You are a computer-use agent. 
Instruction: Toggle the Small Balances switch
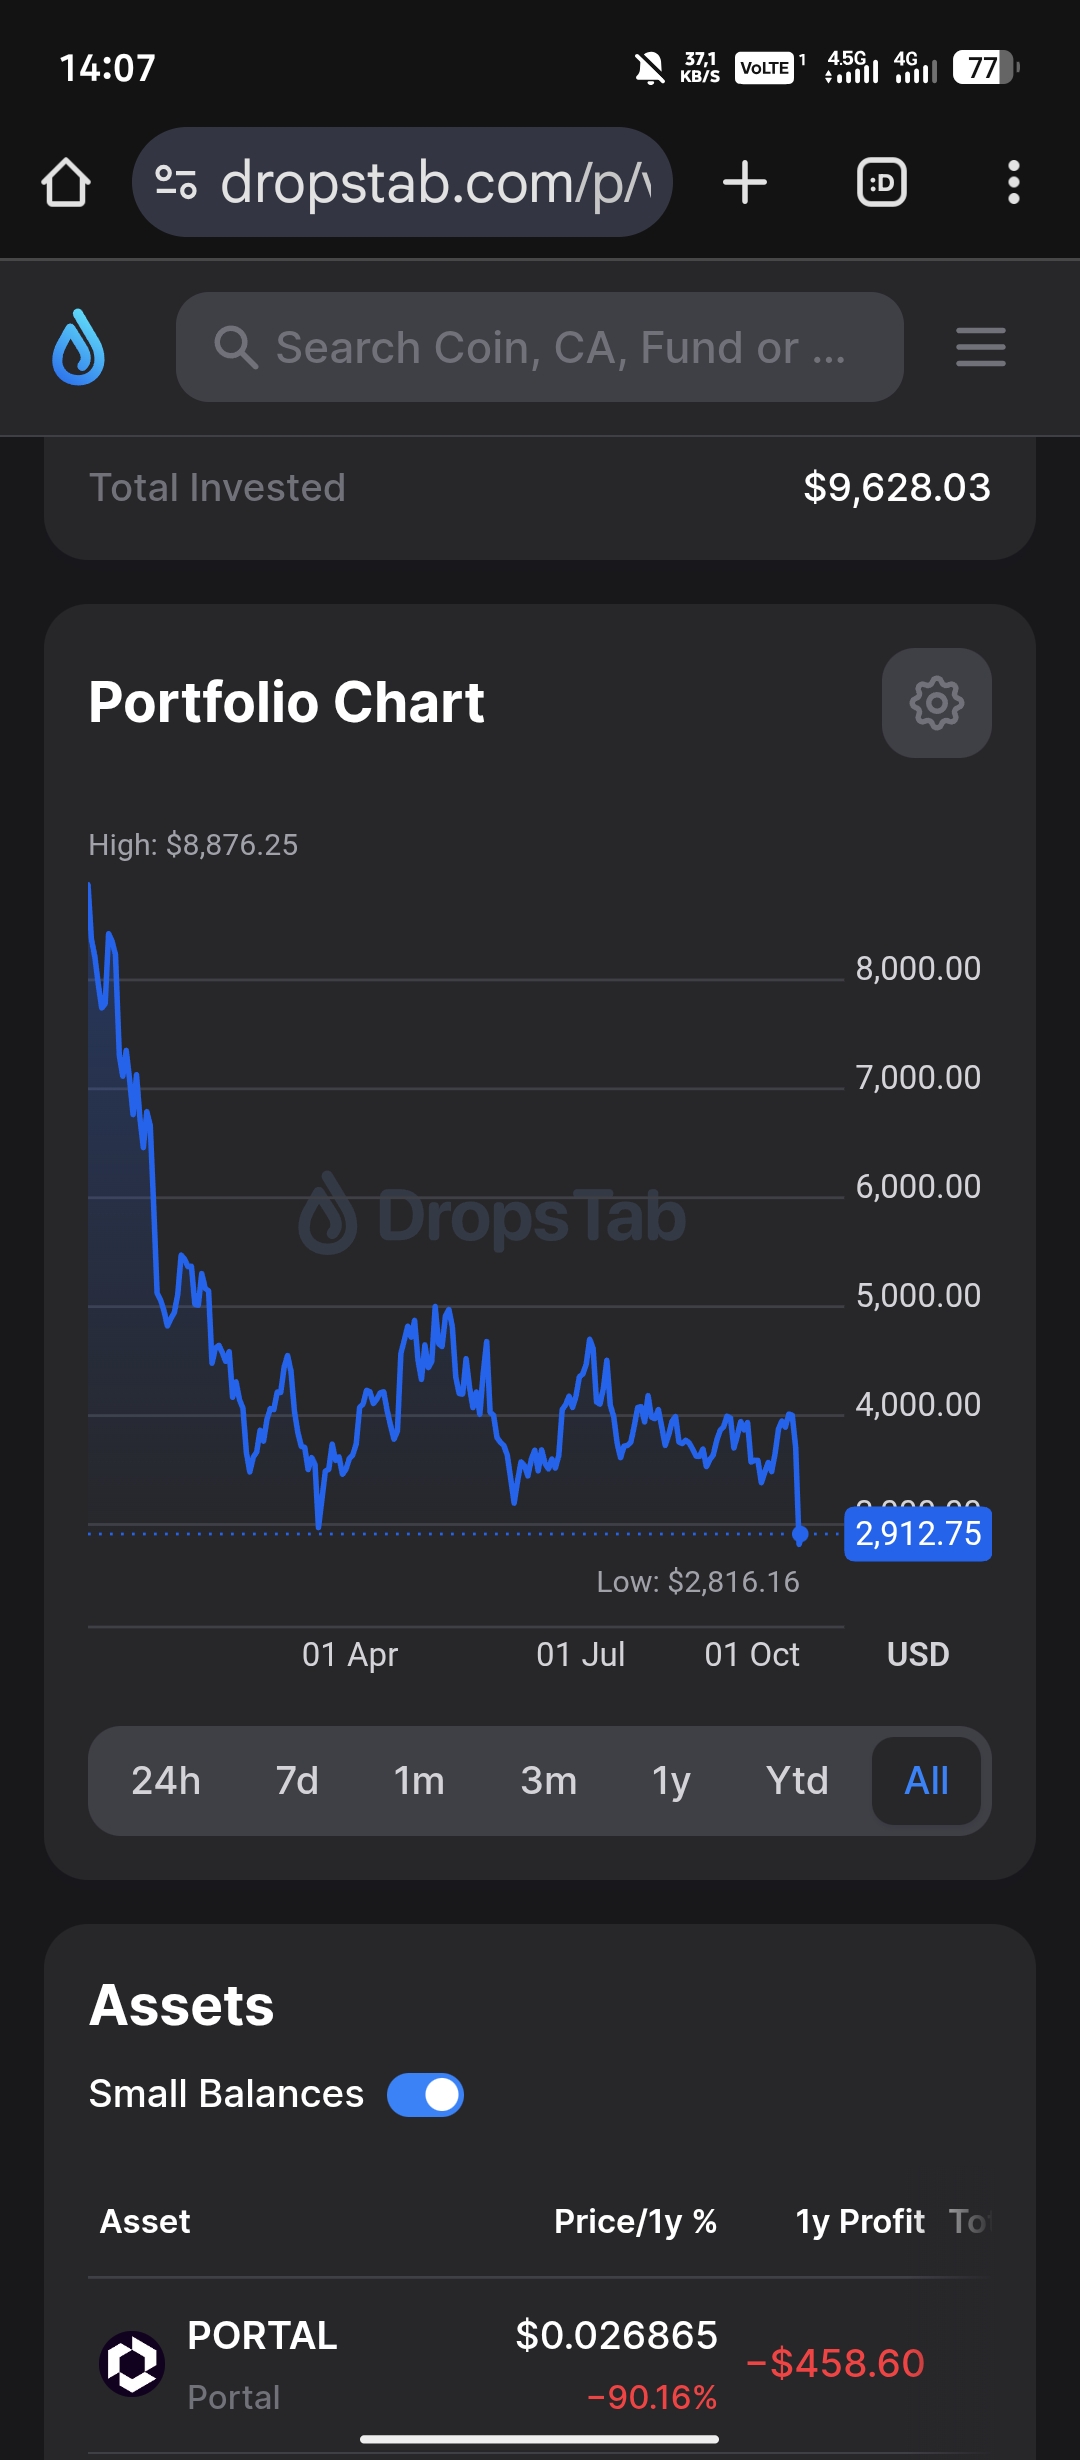[425, 2095]
